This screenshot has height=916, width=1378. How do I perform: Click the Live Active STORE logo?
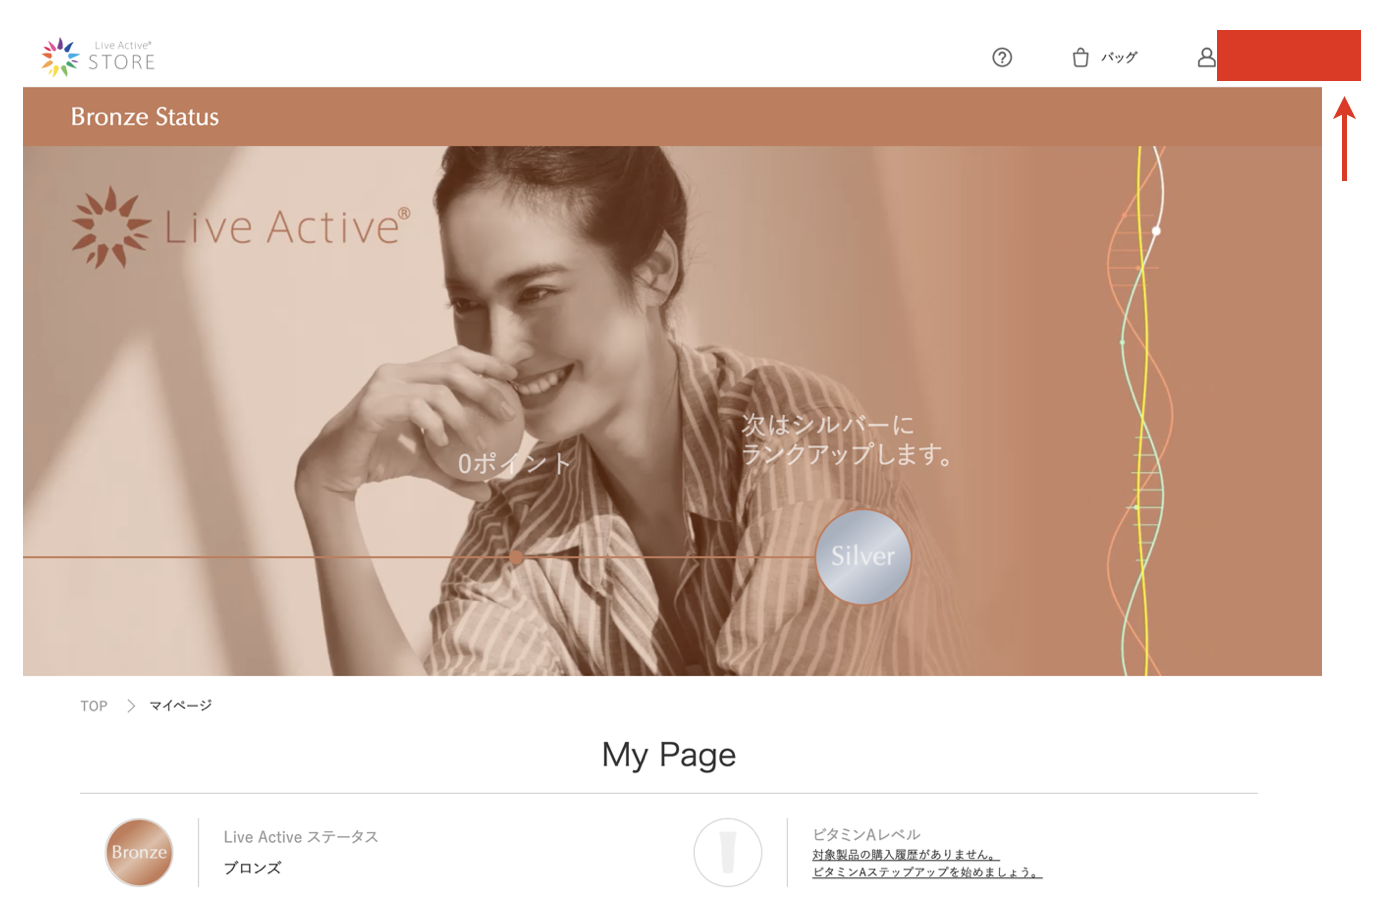click(x=99, y=57)
